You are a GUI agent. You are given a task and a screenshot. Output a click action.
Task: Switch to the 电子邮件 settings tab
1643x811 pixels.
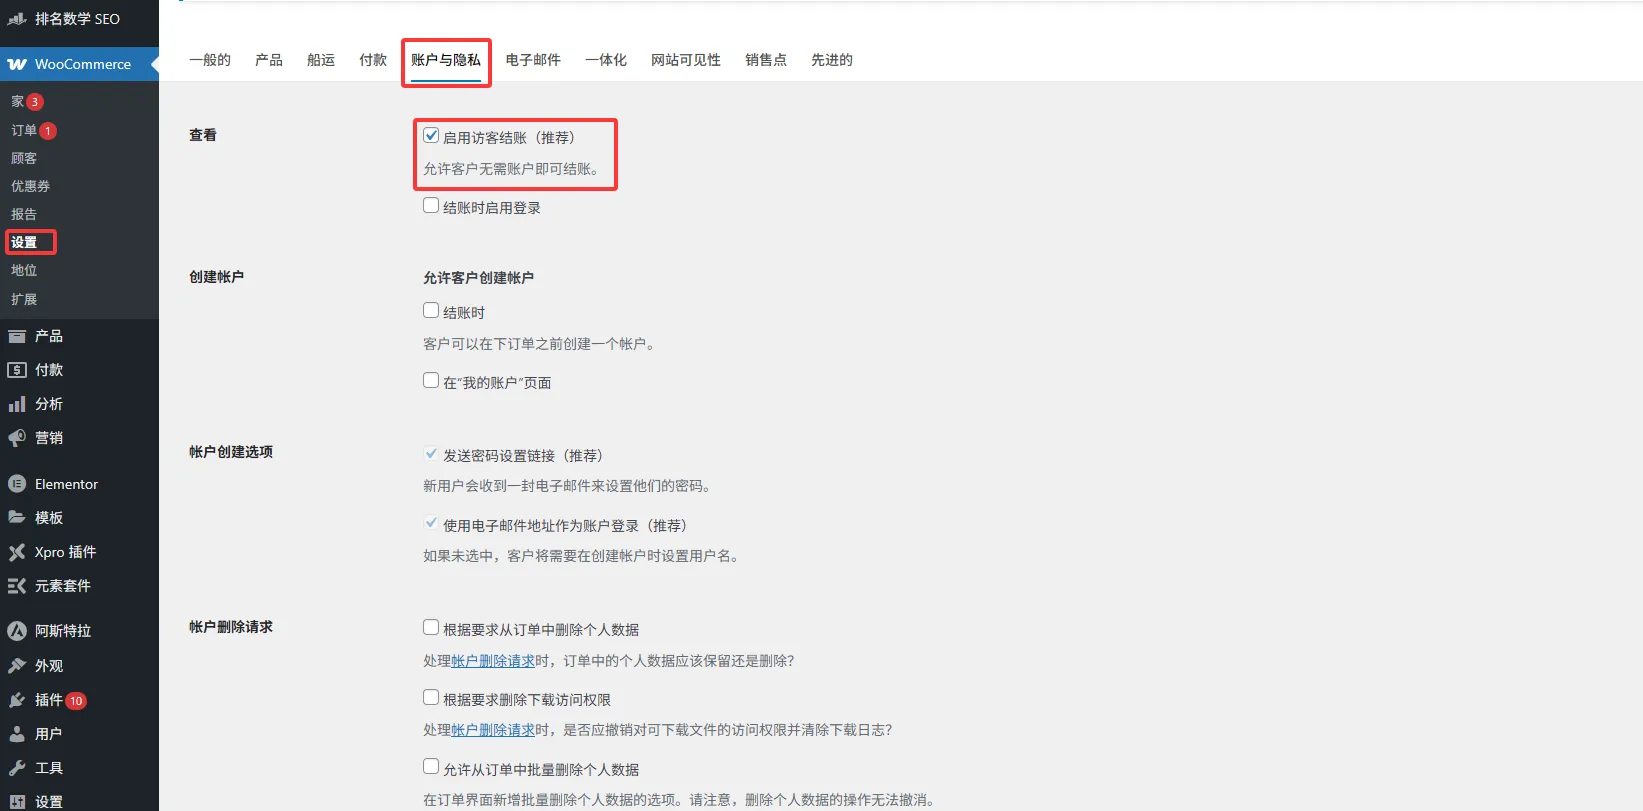pyautogui.click(x=533, y=60)
